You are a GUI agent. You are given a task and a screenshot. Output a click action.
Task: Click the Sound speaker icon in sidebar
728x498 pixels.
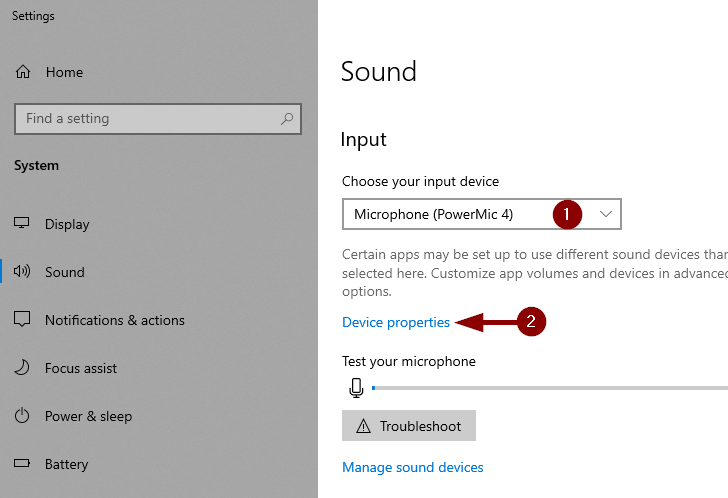pos(22,272)
